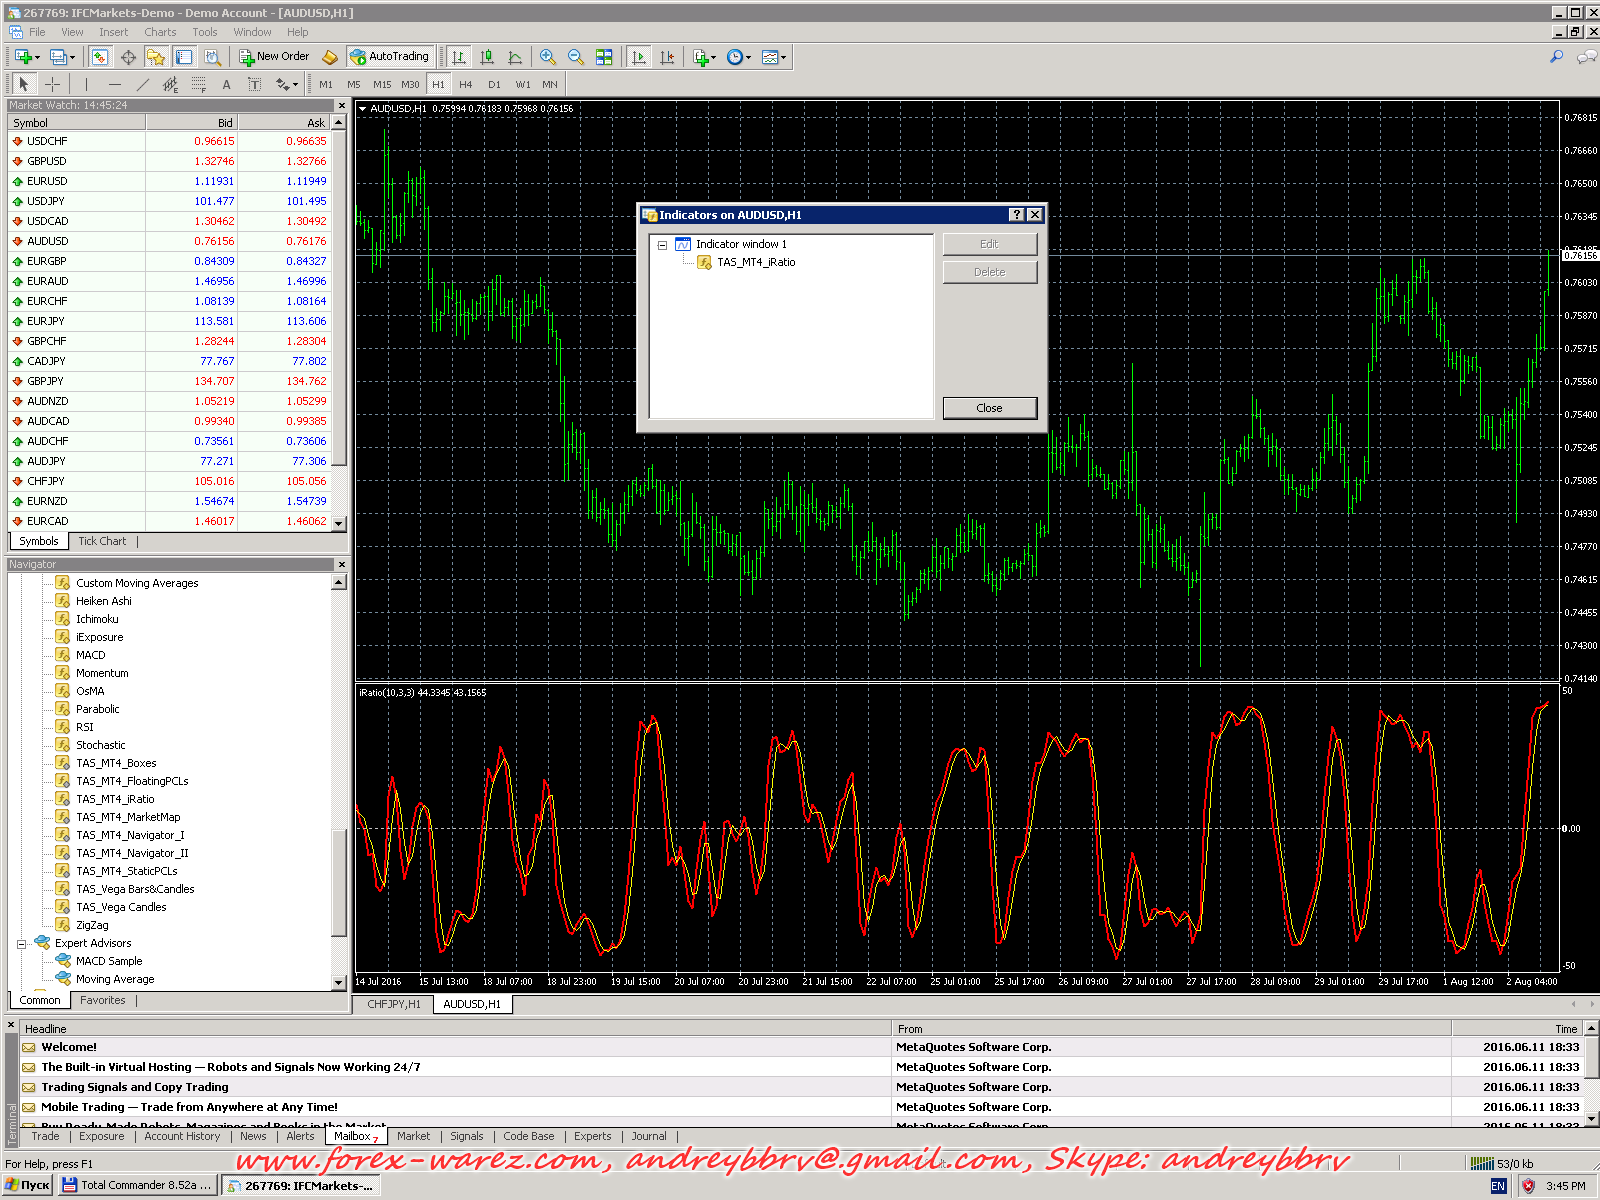
Task: Select the crosshair cursor tool
Action: [52, 85]
